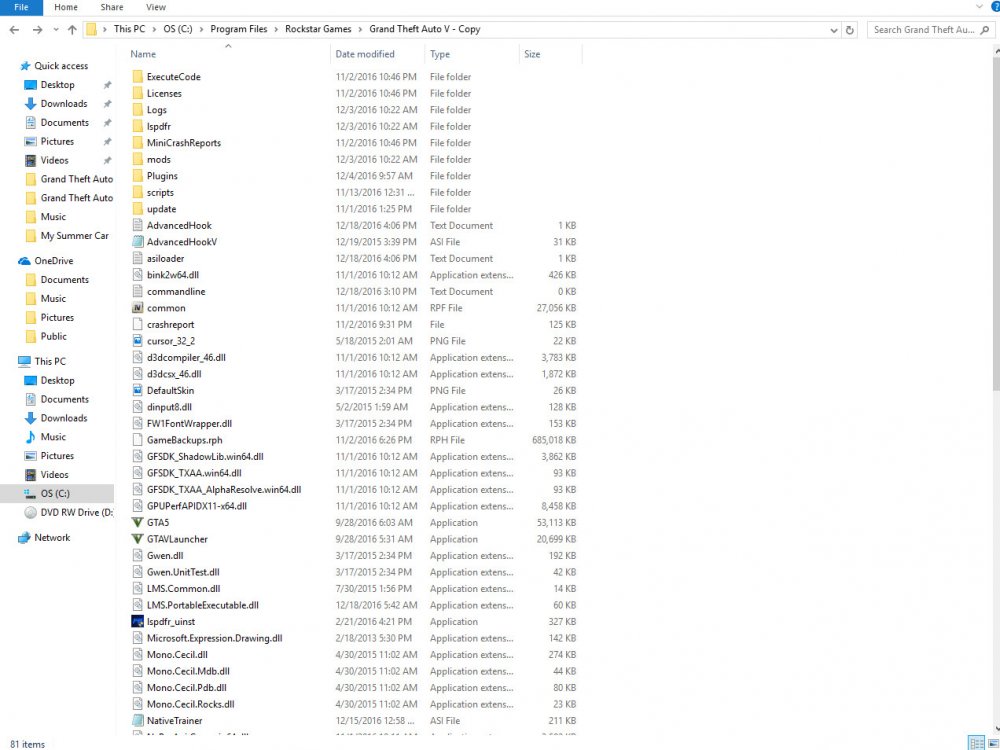Click the NativeTrainer ASI file icon

(x=137, y=720)
